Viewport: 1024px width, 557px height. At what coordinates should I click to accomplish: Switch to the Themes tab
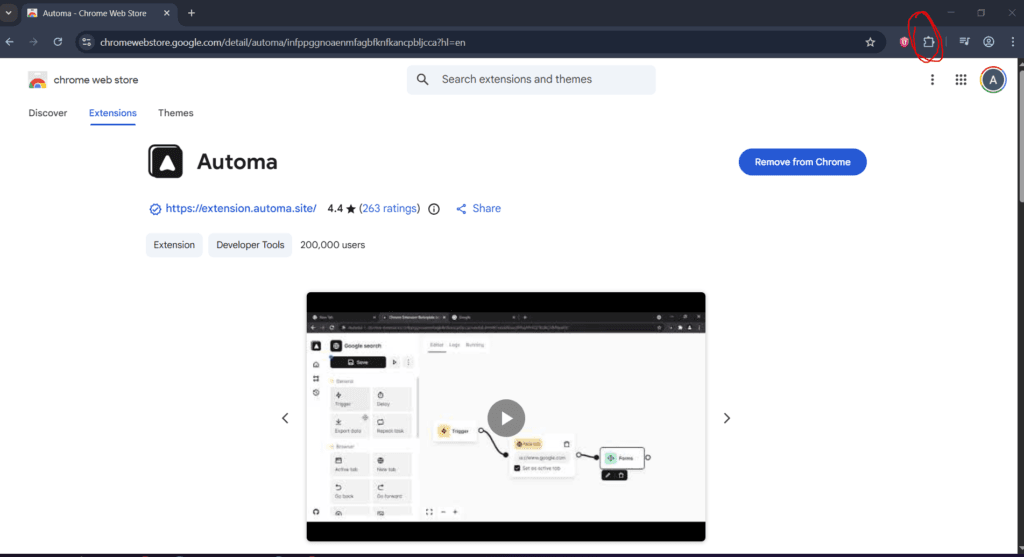point(176,113)
